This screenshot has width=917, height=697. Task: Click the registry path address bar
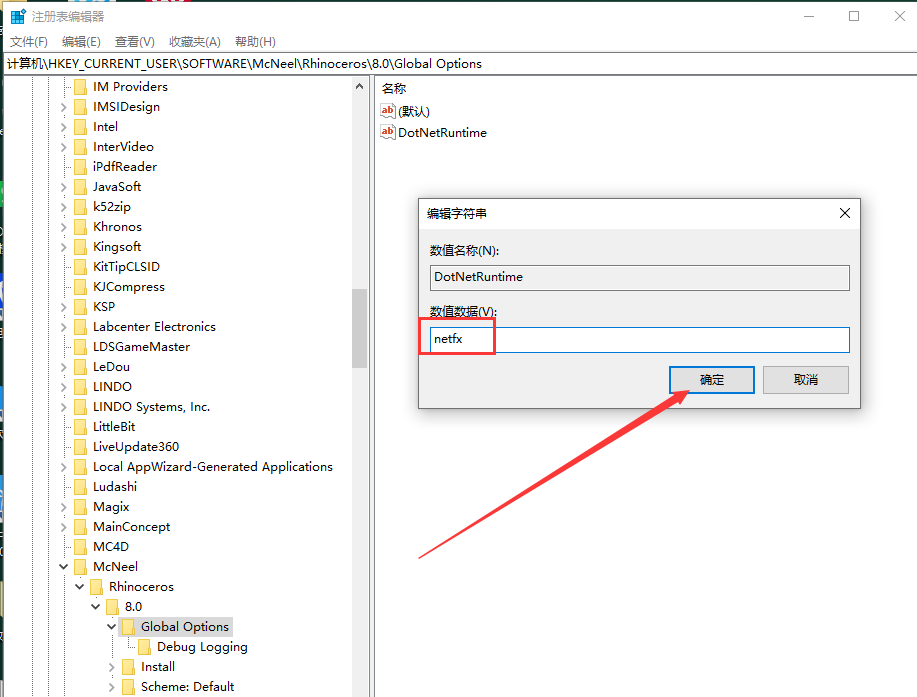click(458, 64)
